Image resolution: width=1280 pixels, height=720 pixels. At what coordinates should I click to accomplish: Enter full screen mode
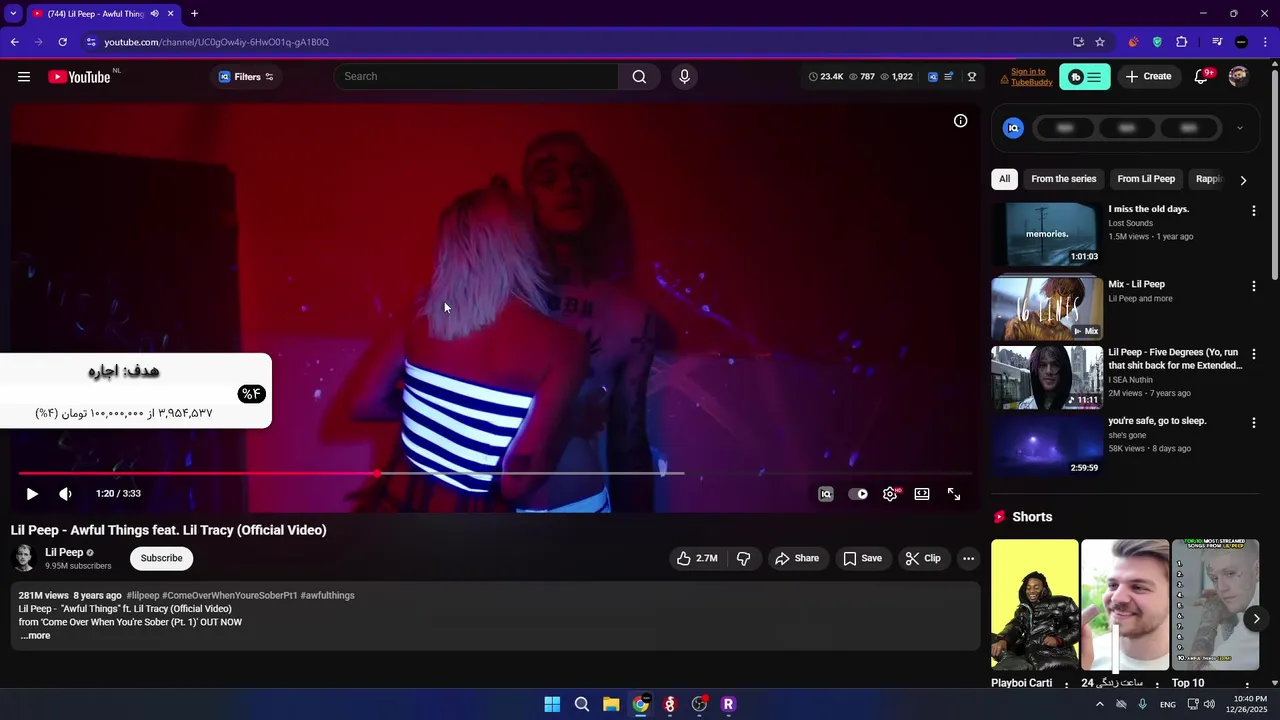954,494
